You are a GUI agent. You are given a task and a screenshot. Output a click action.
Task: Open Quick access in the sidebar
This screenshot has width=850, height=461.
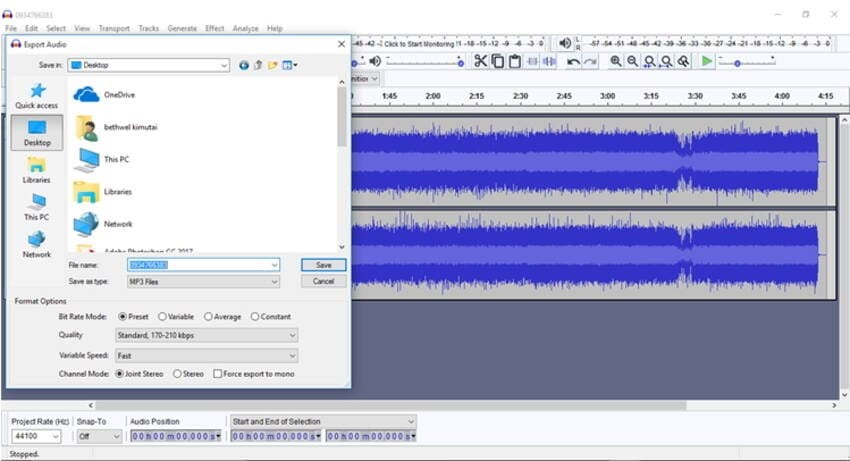(36, 96)
